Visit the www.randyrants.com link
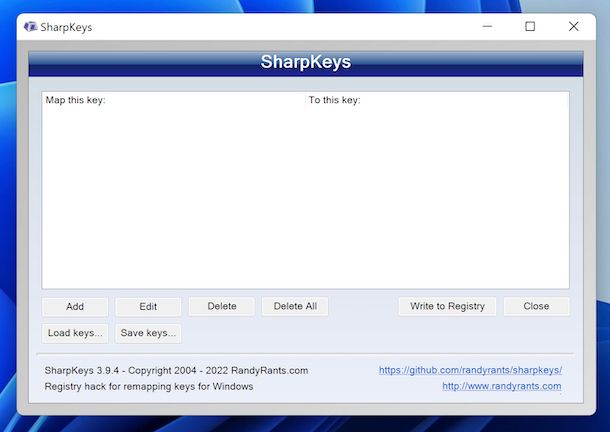 pyautogui.click(x=502, y=386)
